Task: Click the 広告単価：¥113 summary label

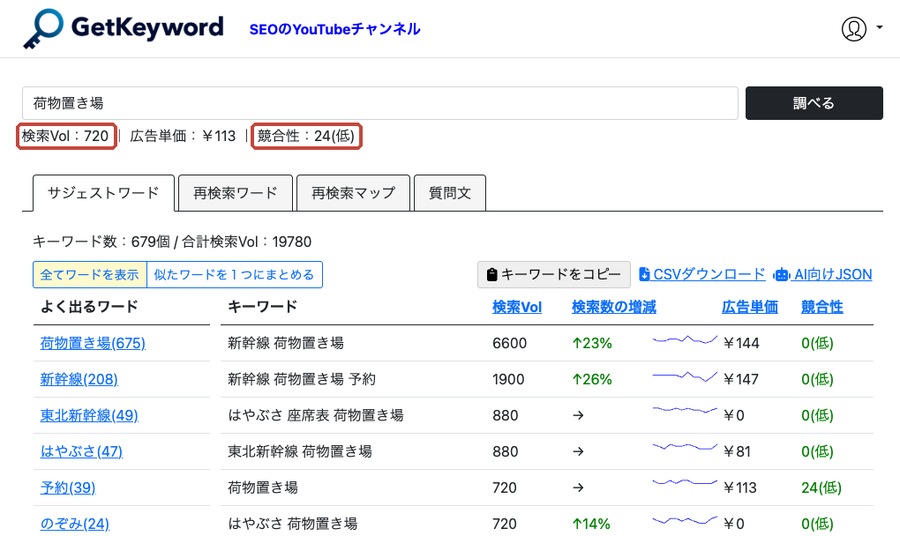Action: pos(183,136)
